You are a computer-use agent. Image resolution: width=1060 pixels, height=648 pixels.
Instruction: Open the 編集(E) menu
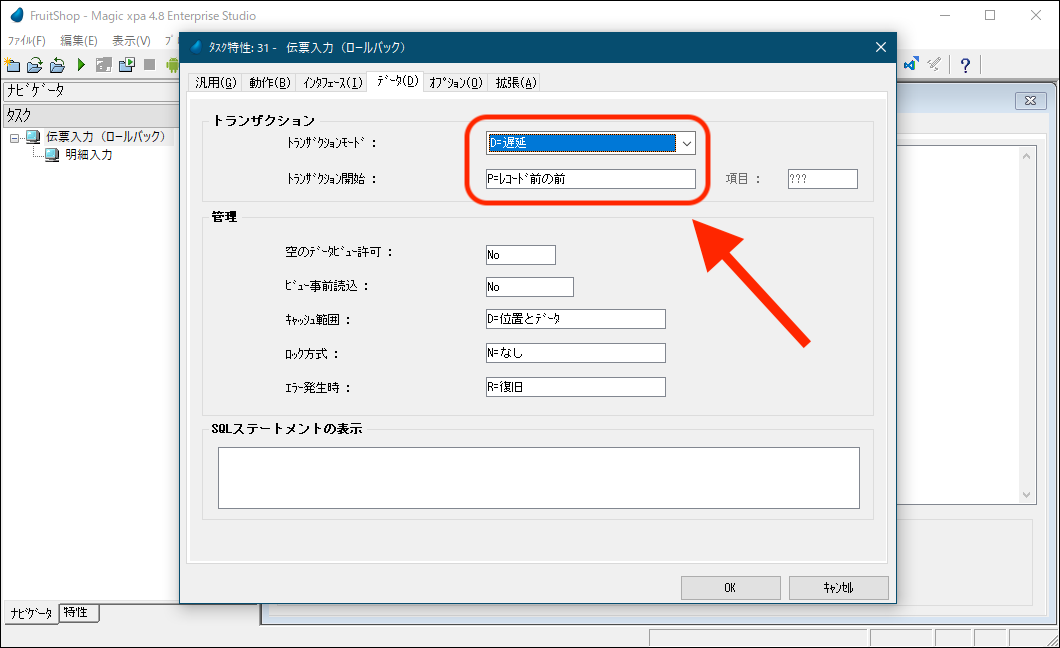pyautogui.click(x=79, y=41)
